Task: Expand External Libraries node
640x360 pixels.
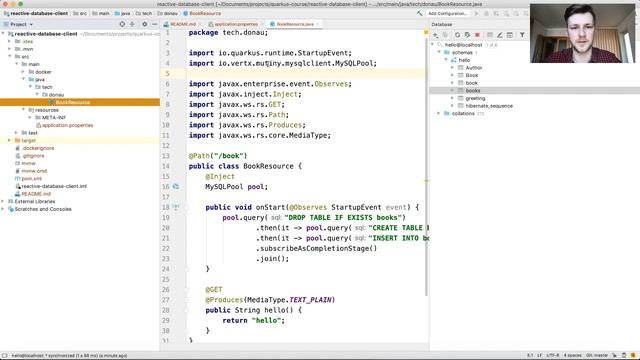Action: pyautogui.click(x=3, y=201)
